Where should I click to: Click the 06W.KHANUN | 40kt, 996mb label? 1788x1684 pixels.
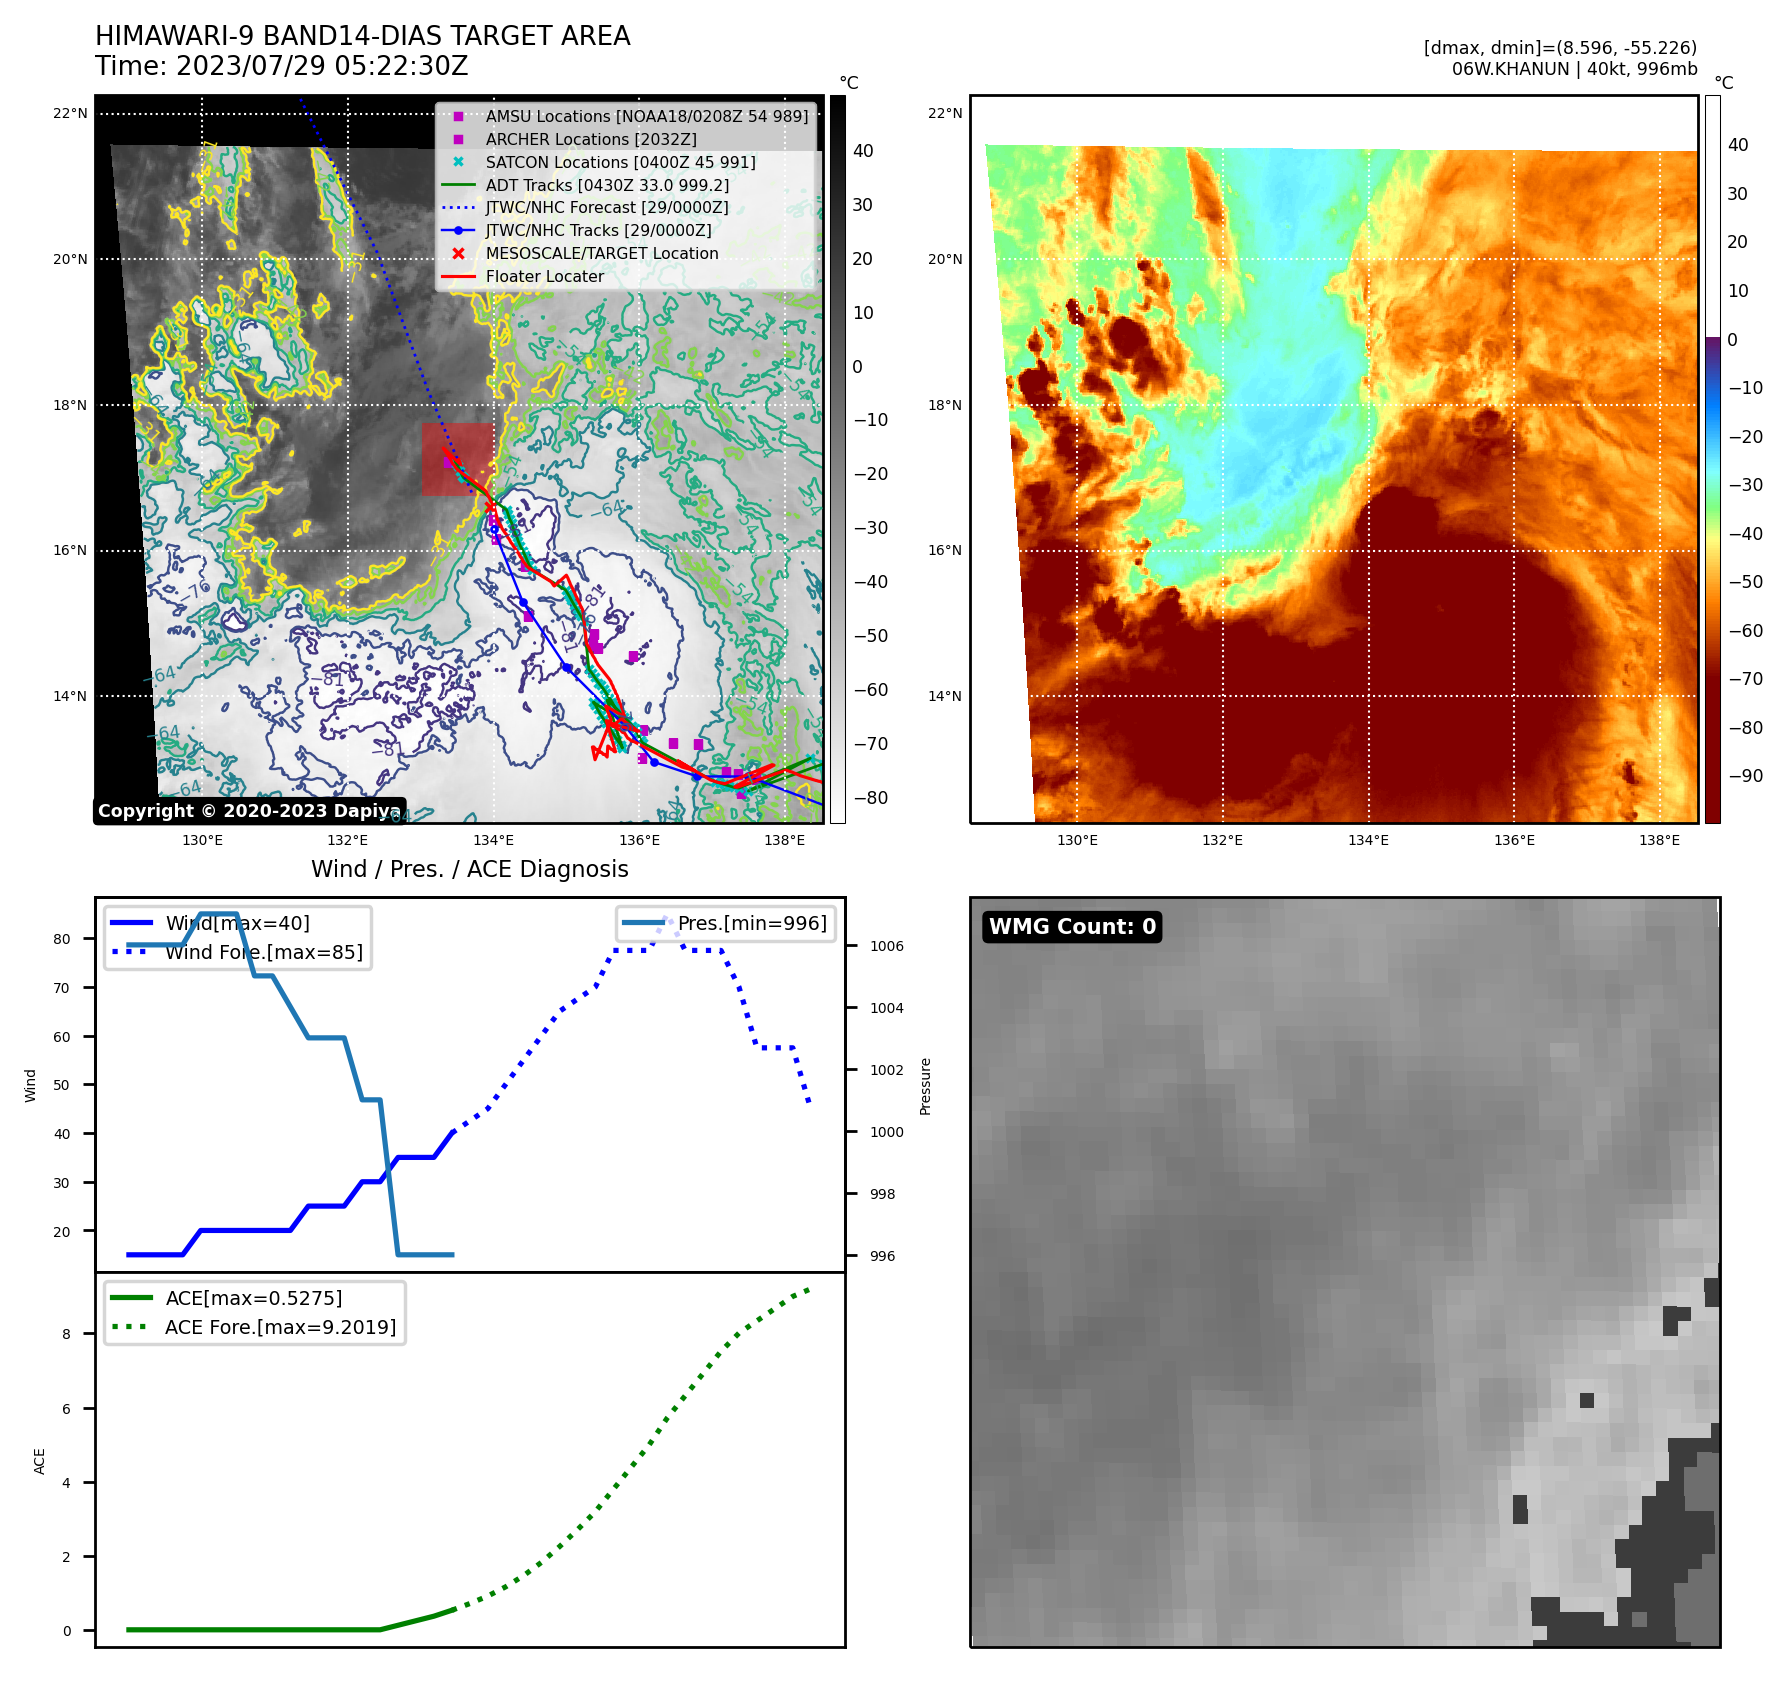[1574, 69]
